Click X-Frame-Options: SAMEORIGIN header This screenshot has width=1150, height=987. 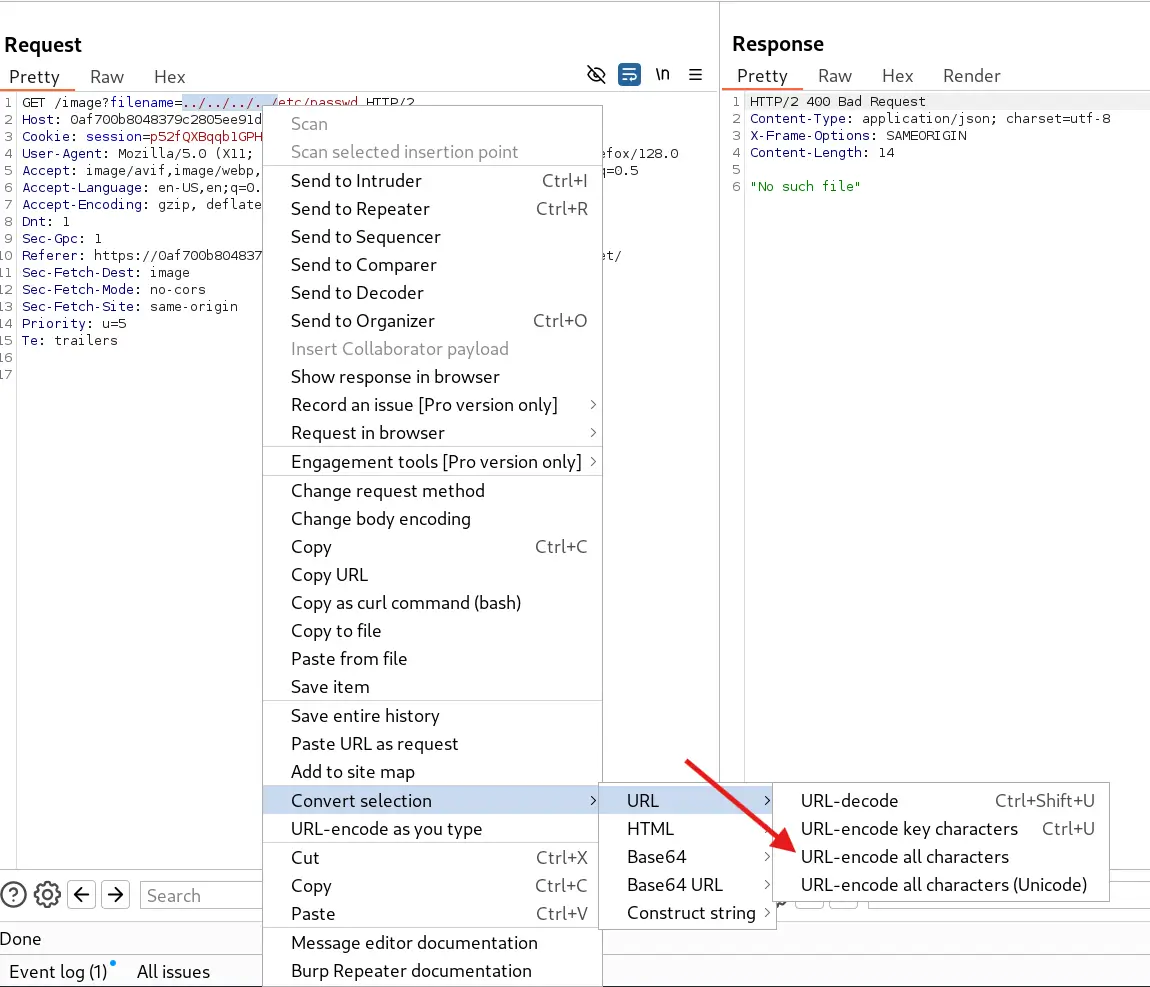(857, 136)
